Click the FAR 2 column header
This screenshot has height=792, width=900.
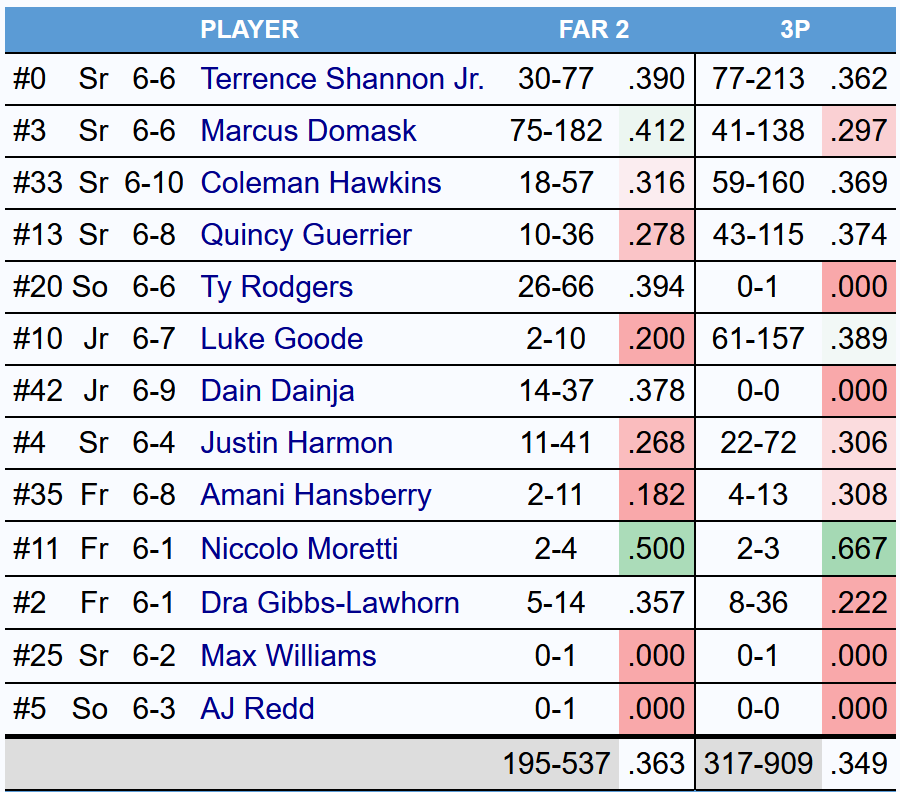594,29
